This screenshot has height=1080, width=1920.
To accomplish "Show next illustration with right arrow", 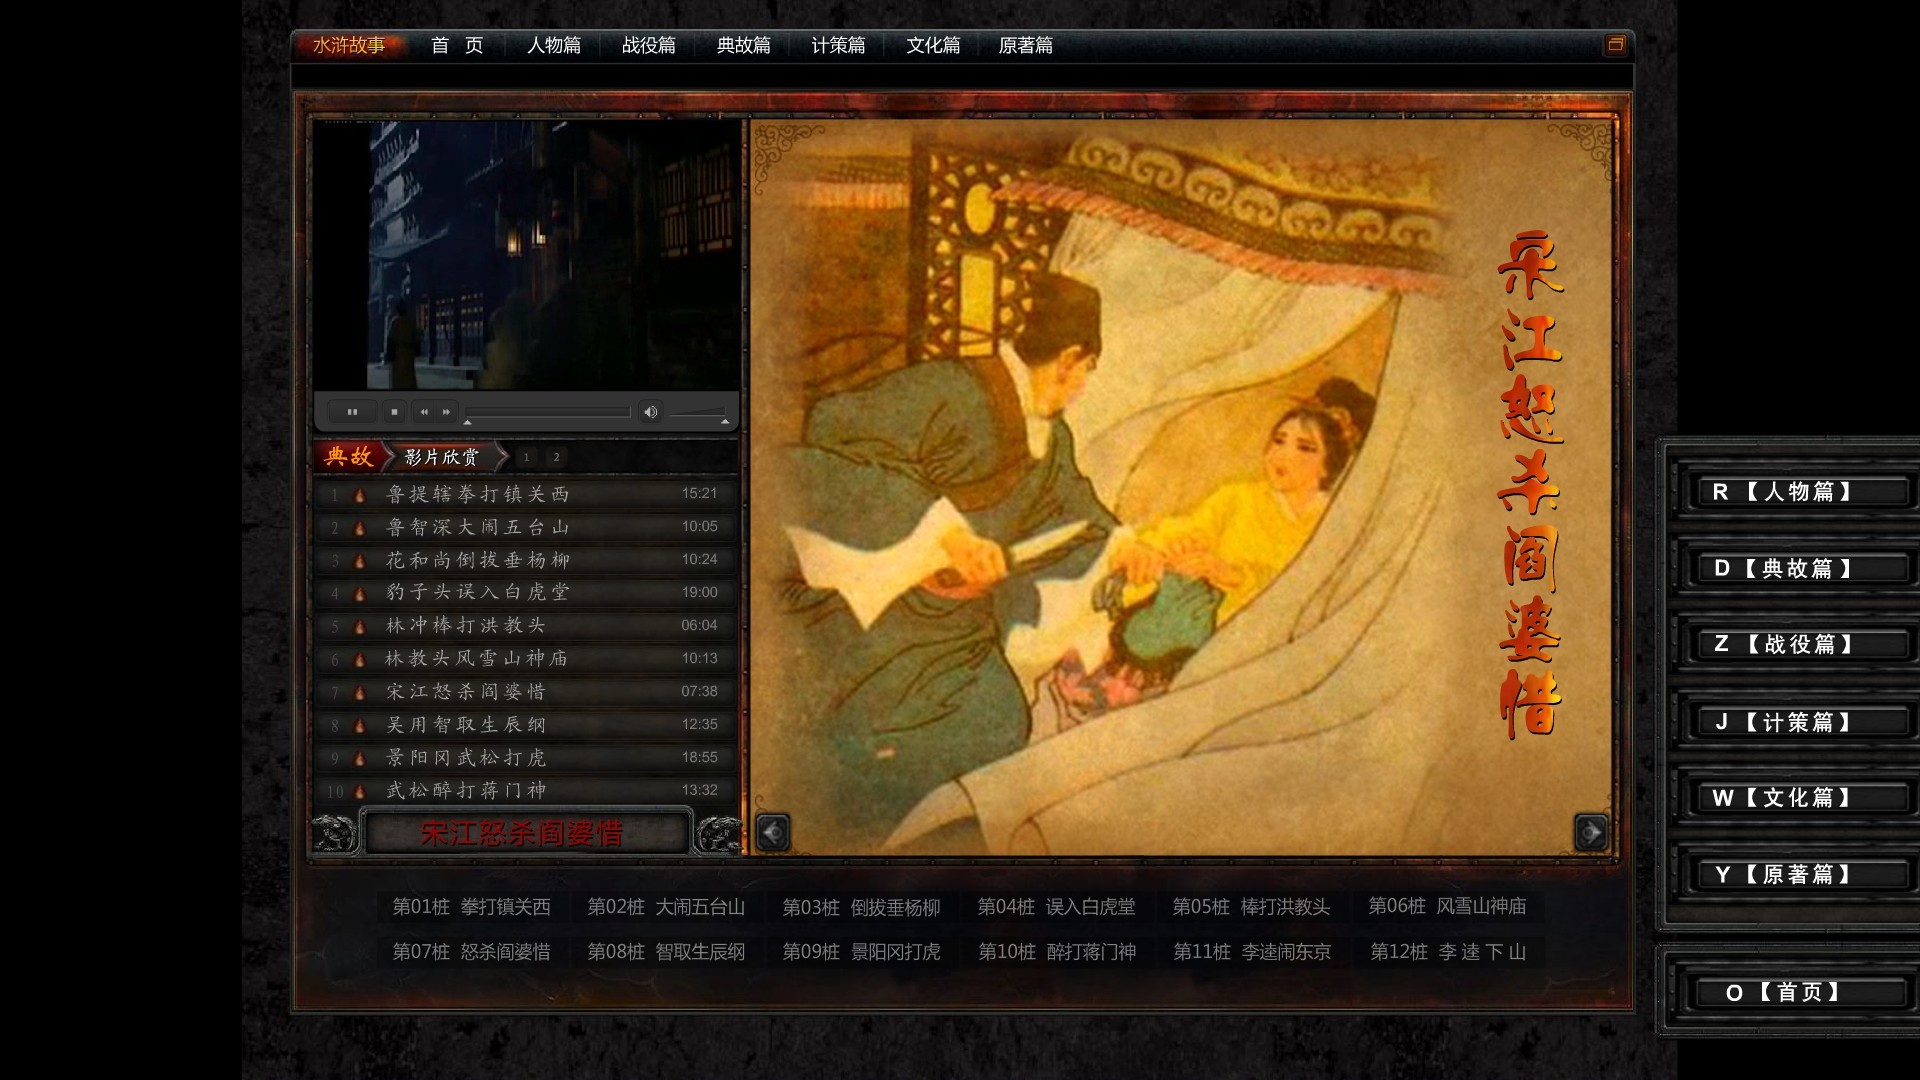I will click(1590, 832).
